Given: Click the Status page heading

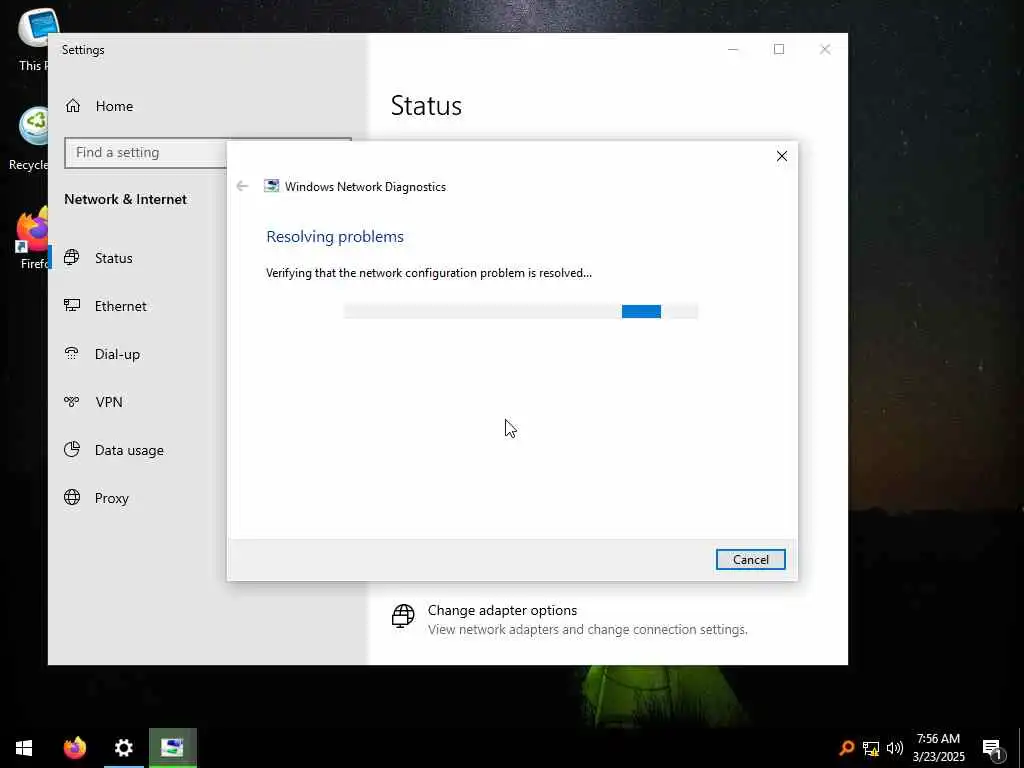Looking at the screenshot, I should tap(426, 106).
